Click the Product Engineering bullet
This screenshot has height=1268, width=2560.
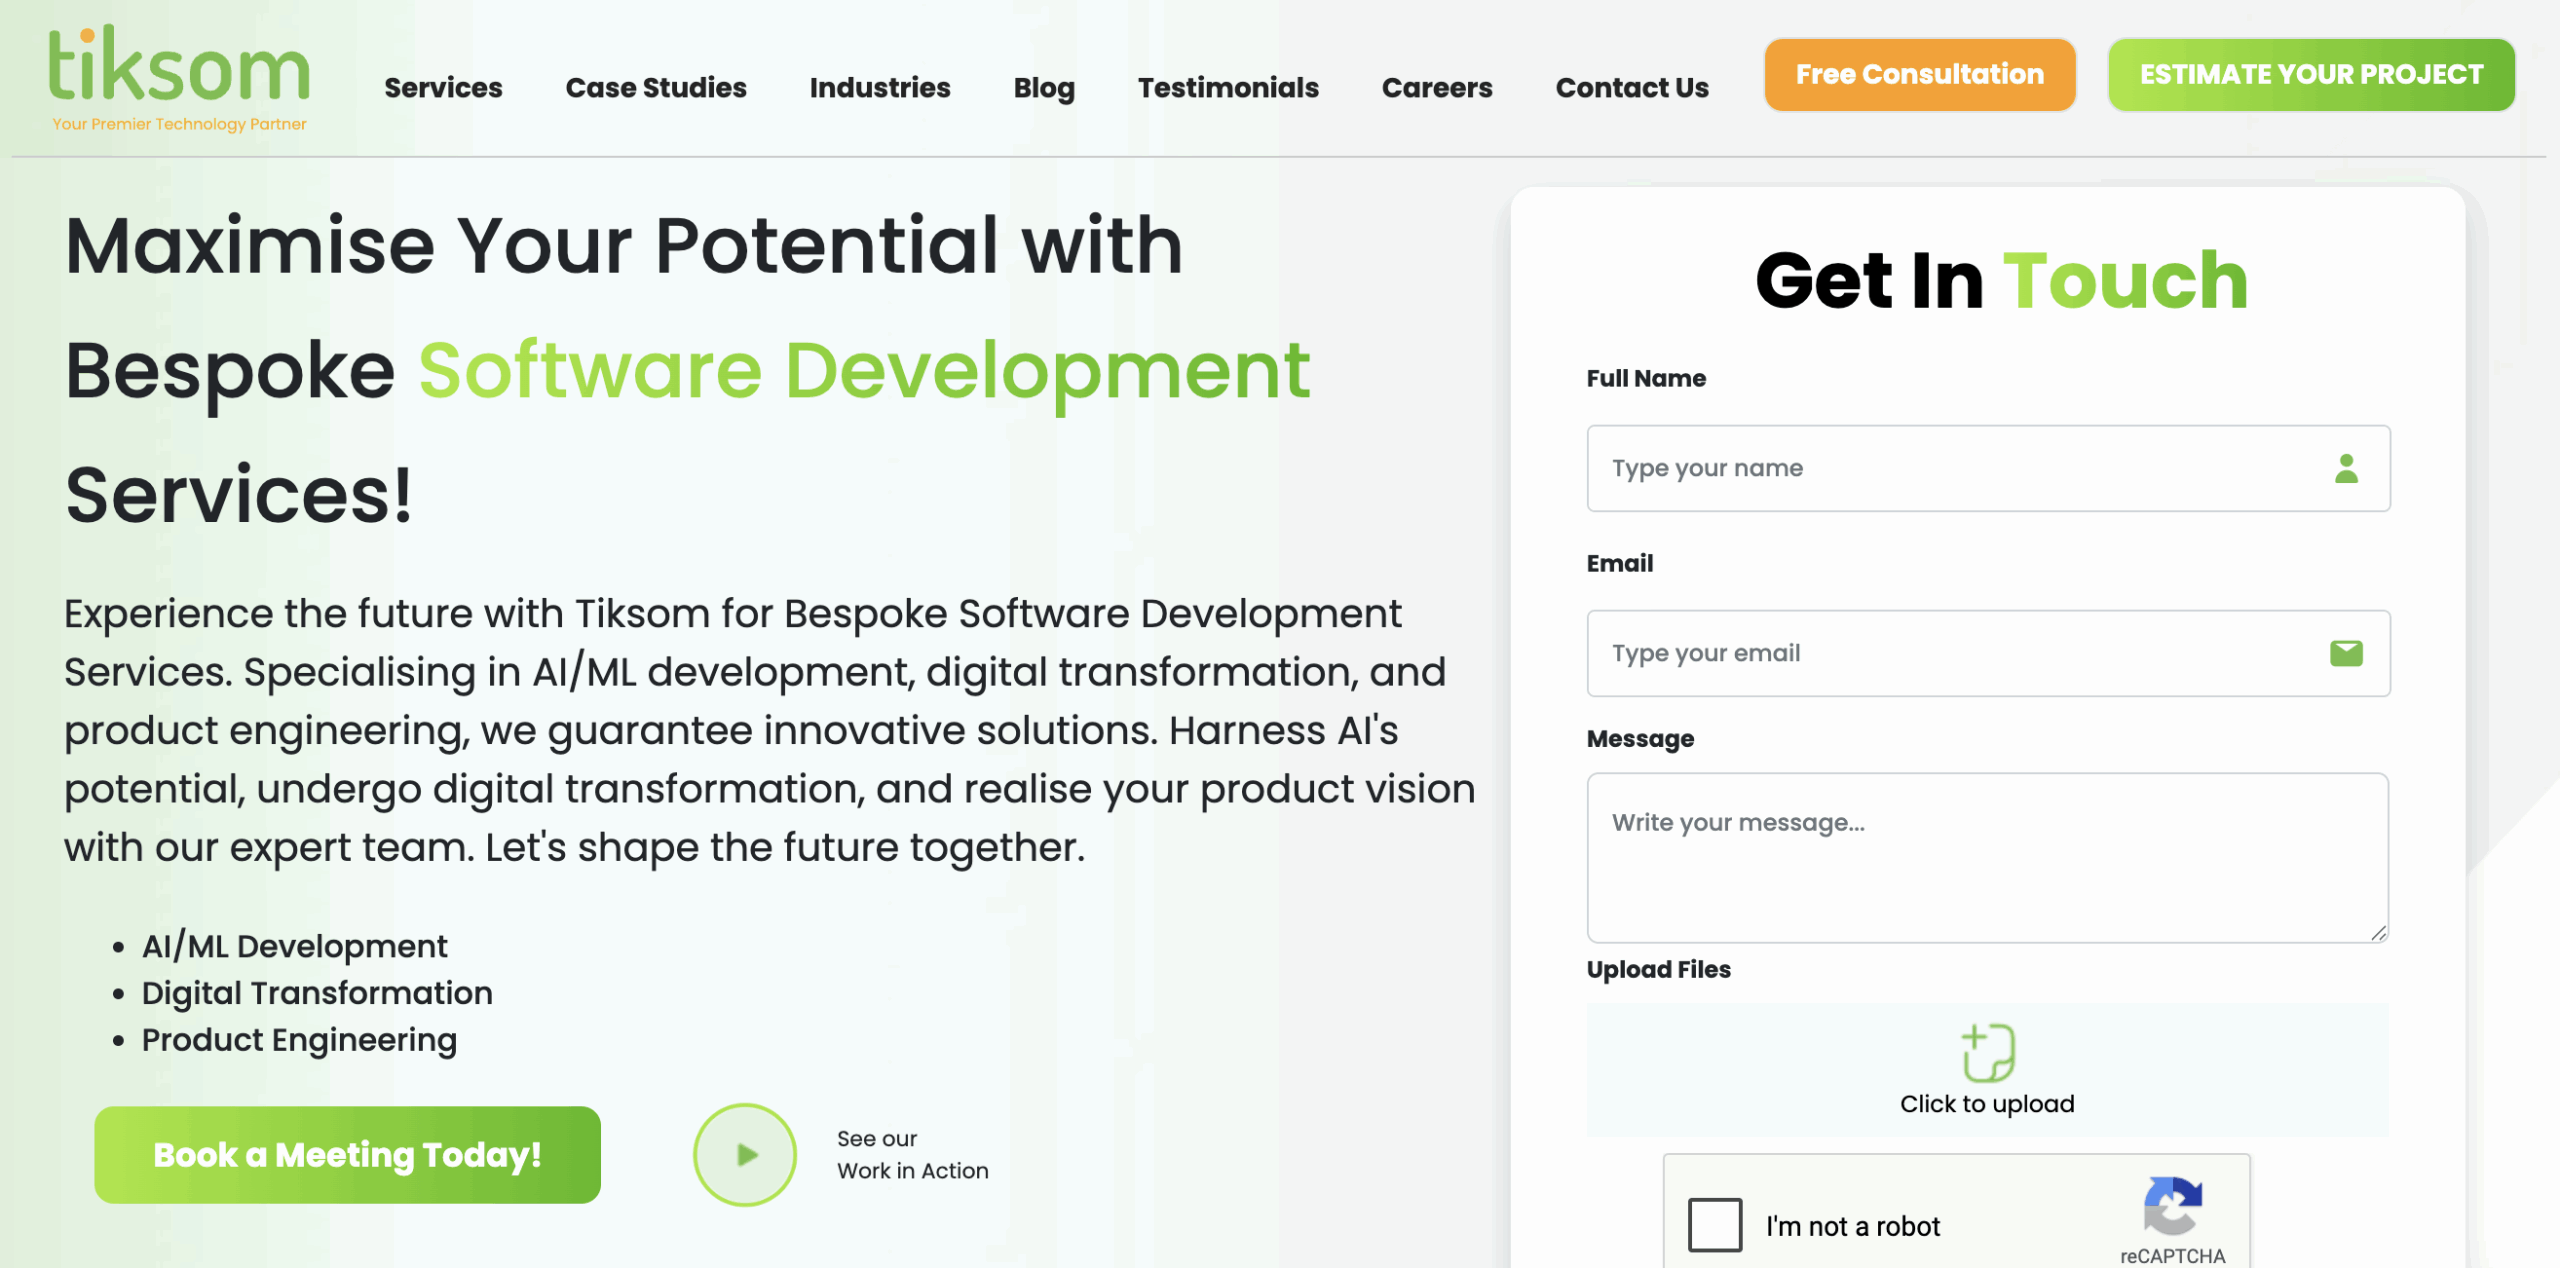pyautogui.click(x=299, y=1040)
